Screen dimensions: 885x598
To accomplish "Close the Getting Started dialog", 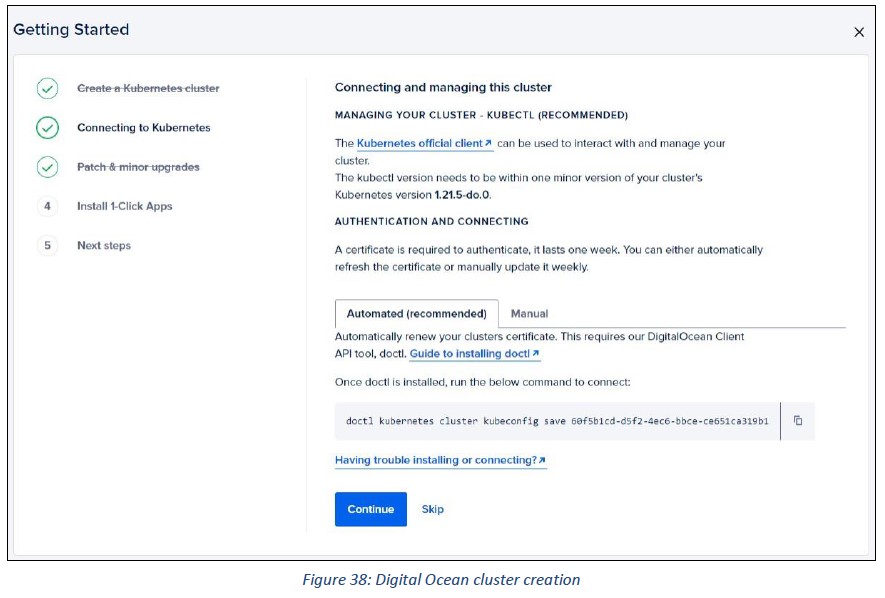I will [858, 32].
